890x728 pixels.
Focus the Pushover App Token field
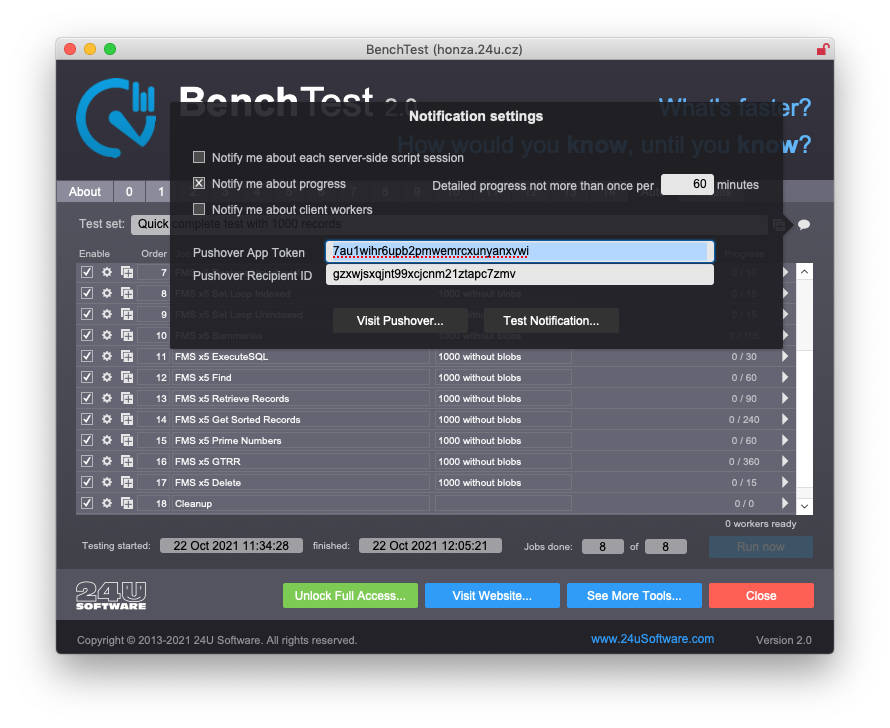pos(519,251)
